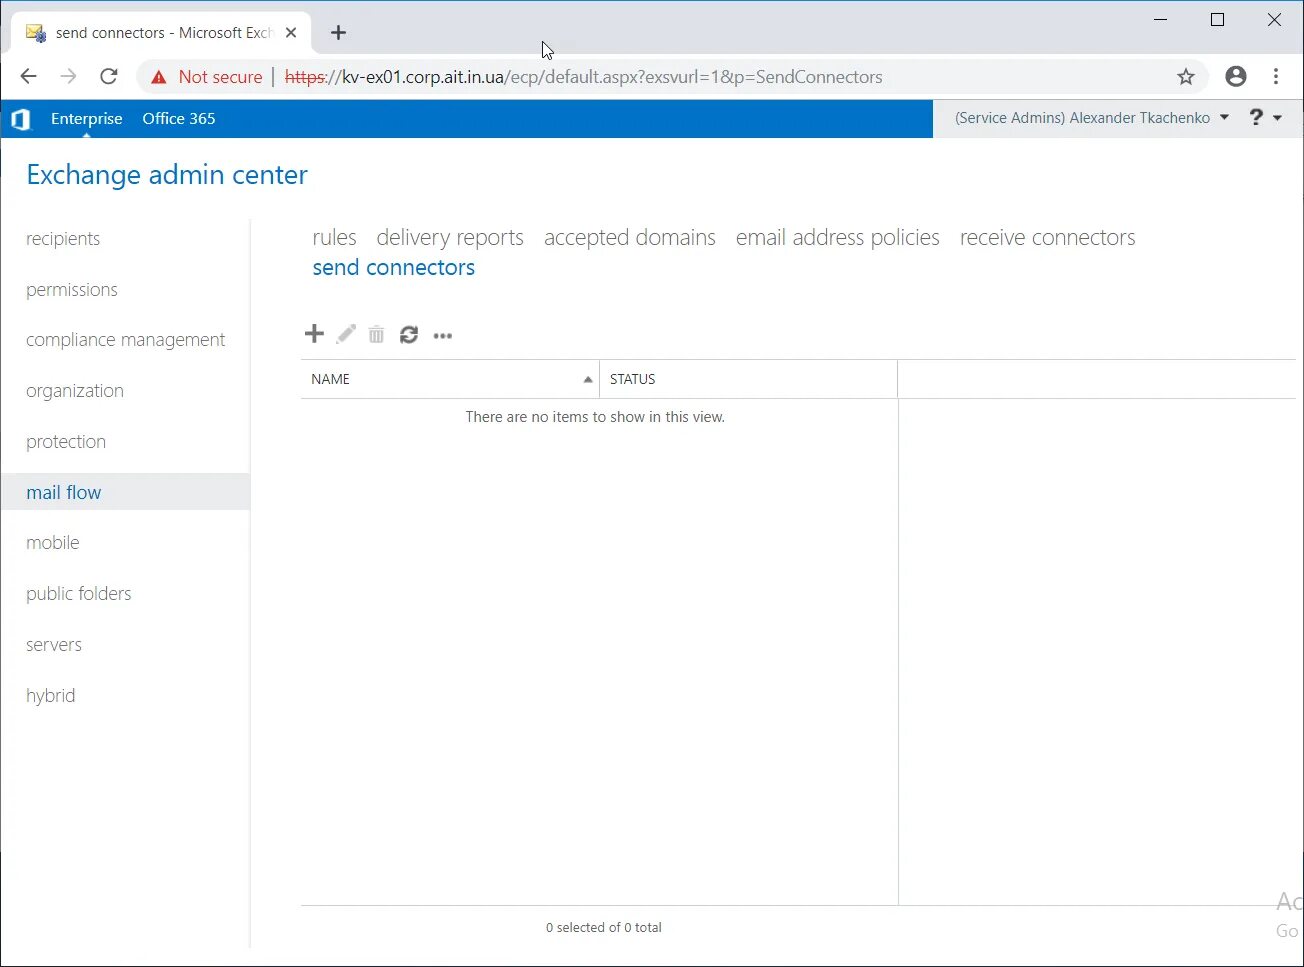Click the Office logo icon in header

tap(20, 119)
